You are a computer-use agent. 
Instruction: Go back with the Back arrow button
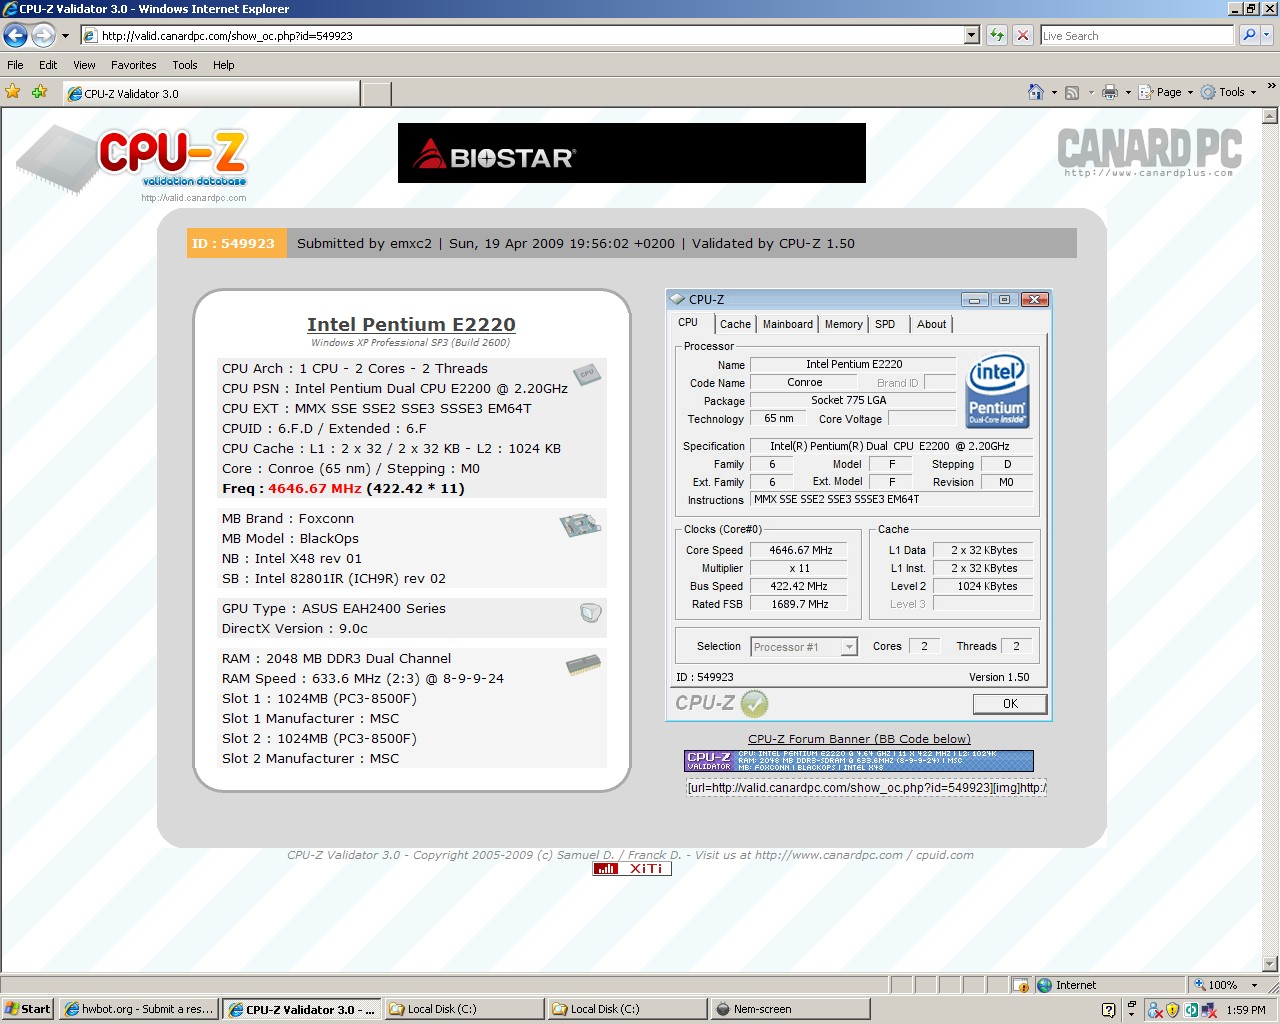coord(15,35)
